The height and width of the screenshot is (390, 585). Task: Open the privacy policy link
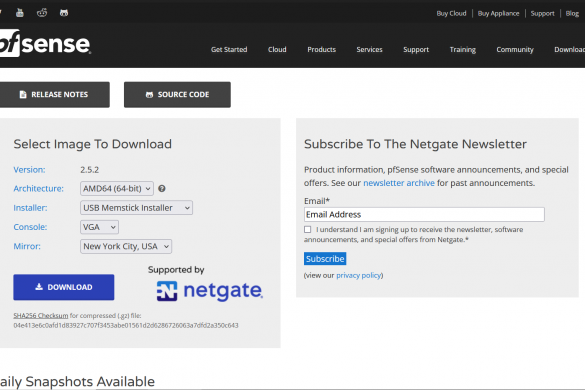[359, 275]
